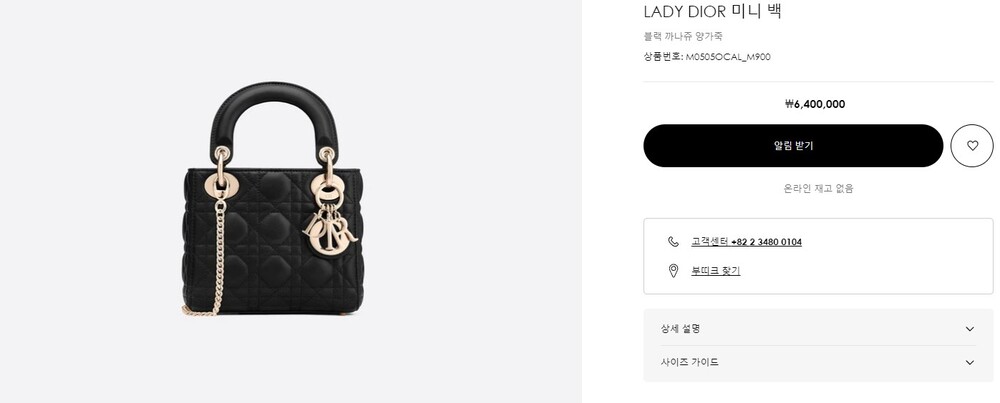Click the ₩6,400,000 price text
1000x403 pixels.
pyautogui.click(x=815, y=104)
